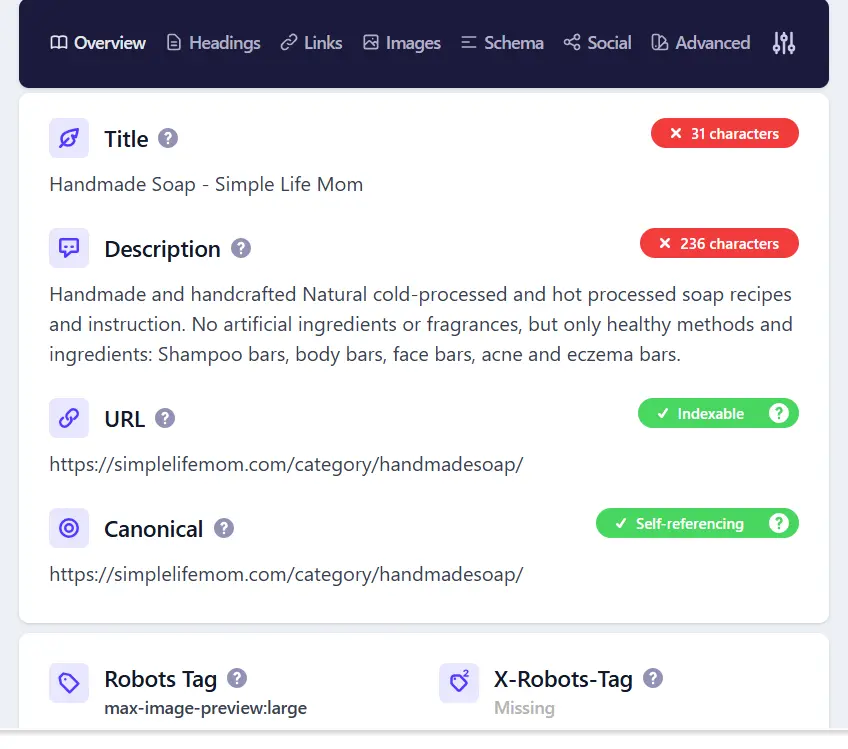Click the X-Robots-Tag icon
The width and height of the screenshot is (848, 749).
459,682
